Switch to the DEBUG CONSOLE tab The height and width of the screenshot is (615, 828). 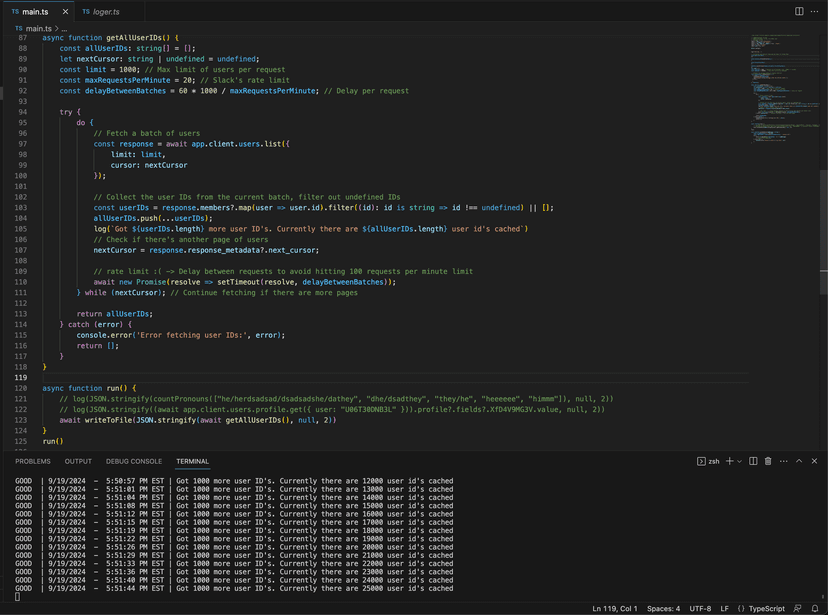coord(134,461)
